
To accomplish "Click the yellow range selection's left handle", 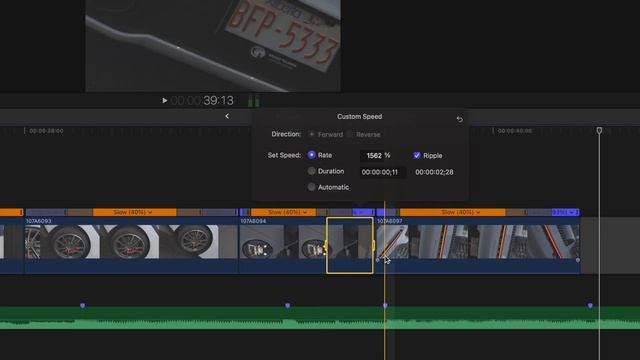I will pos(327,245).
